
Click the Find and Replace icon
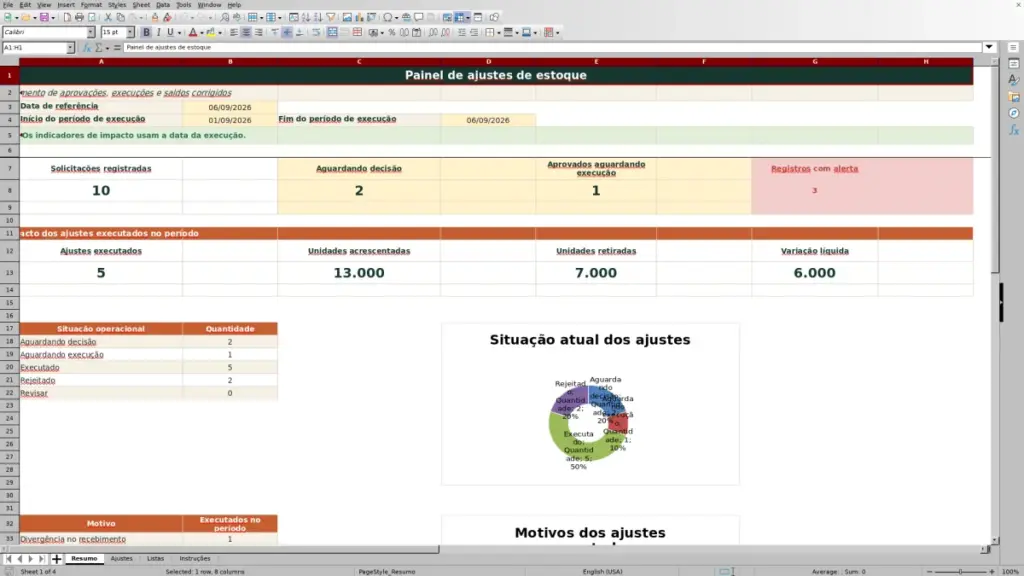(225, 18)
